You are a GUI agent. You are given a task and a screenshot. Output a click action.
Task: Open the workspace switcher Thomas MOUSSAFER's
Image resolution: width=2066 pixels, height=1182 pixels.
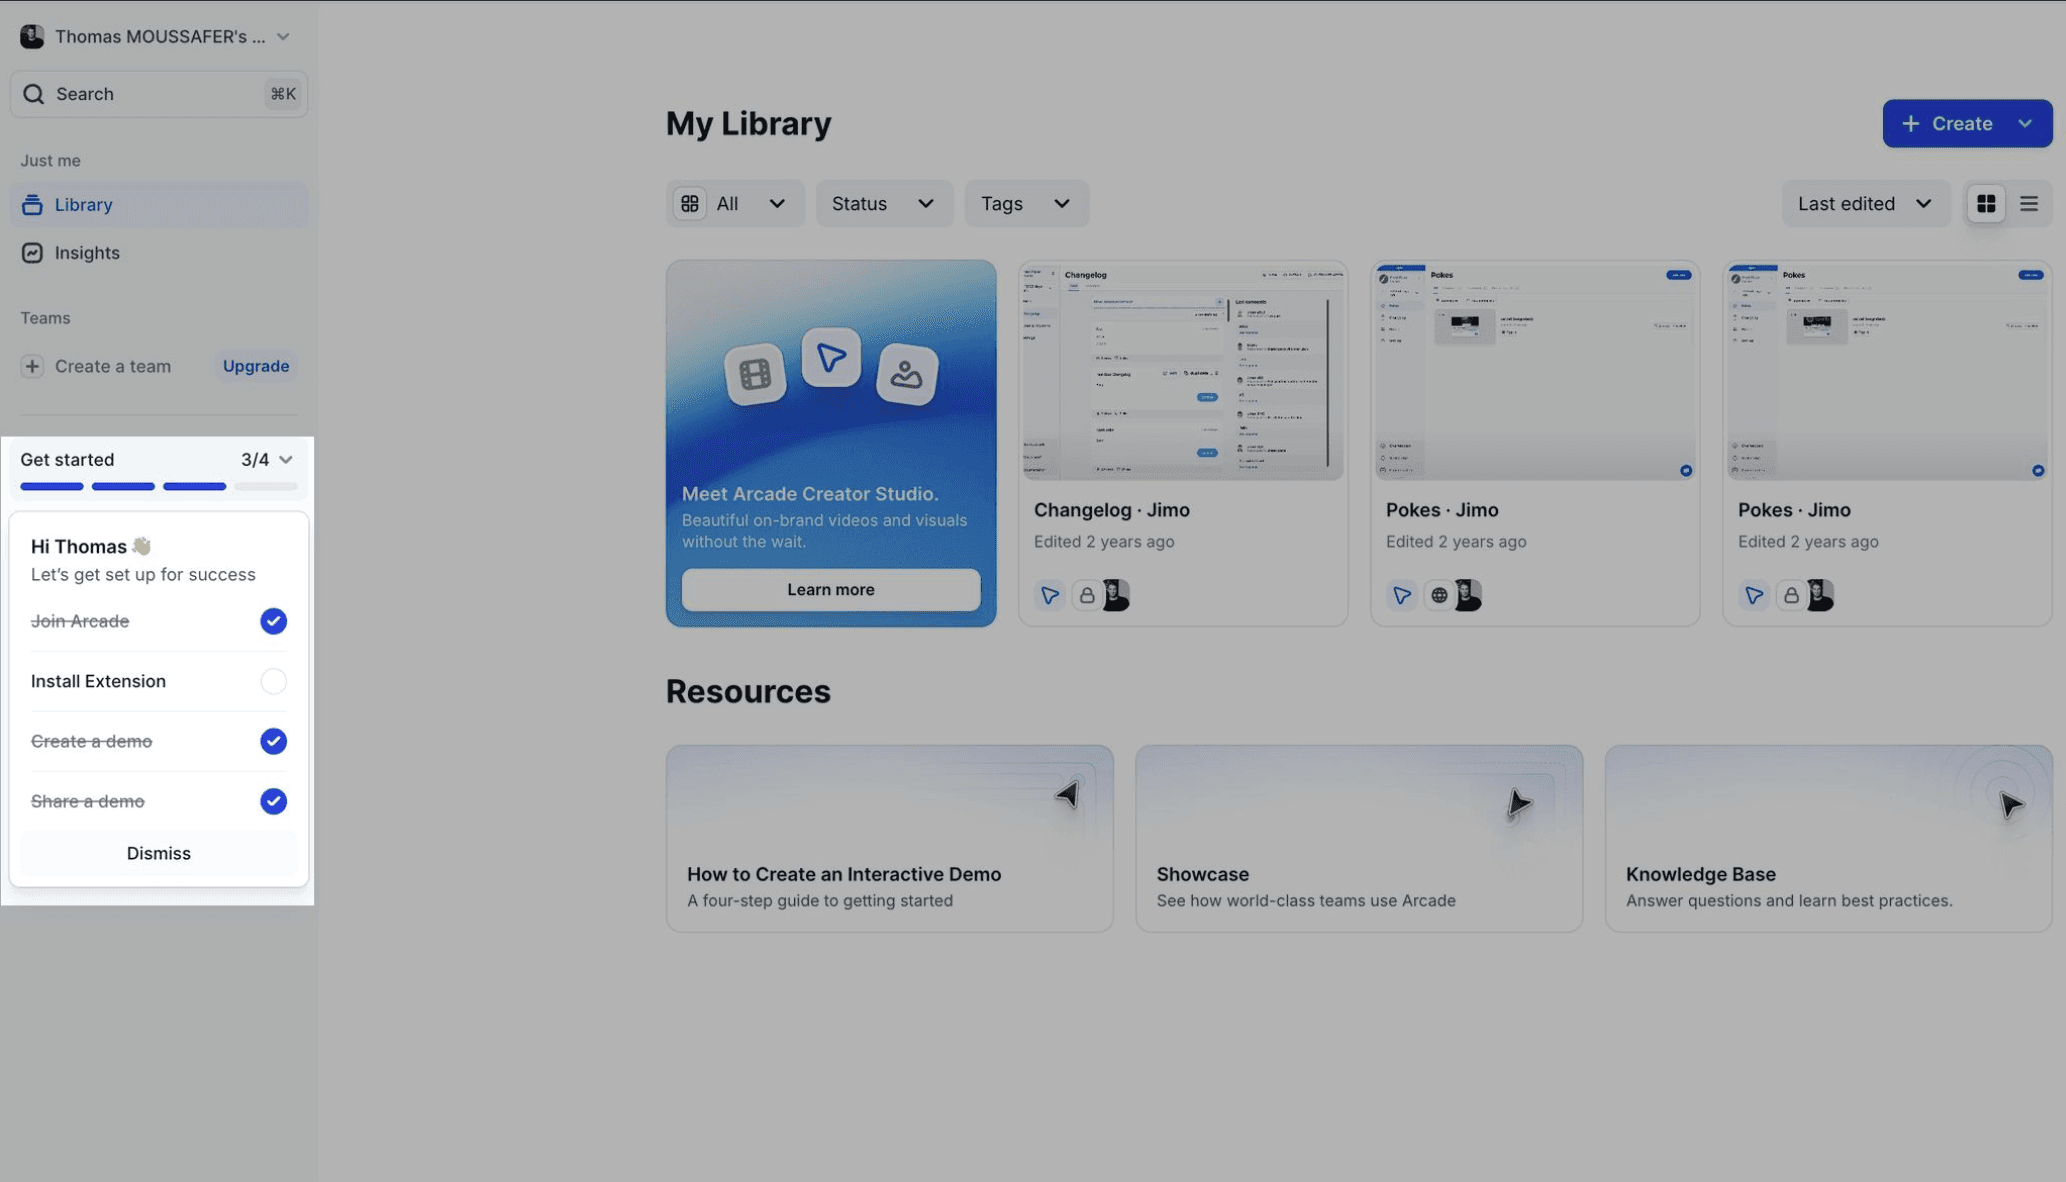click(x=156, y=37)
